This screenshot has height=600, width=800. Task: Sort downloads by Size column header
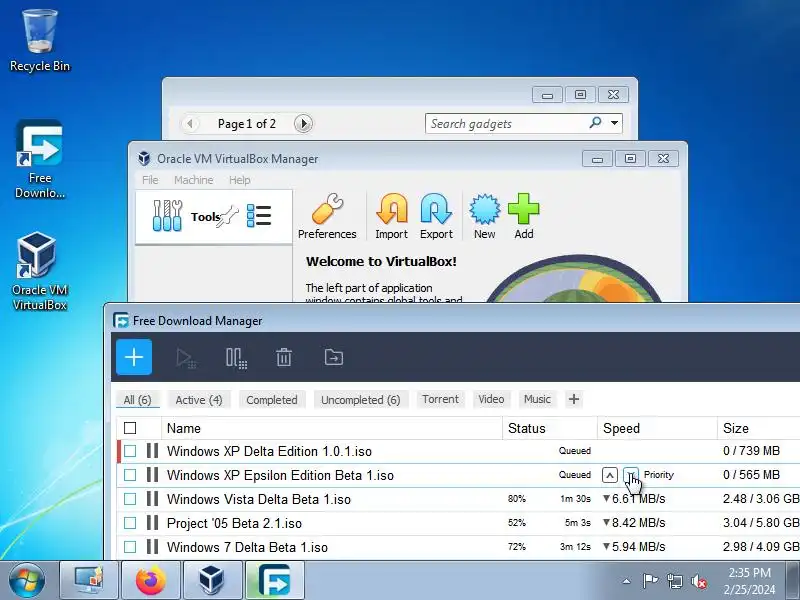tap(759, 428)
